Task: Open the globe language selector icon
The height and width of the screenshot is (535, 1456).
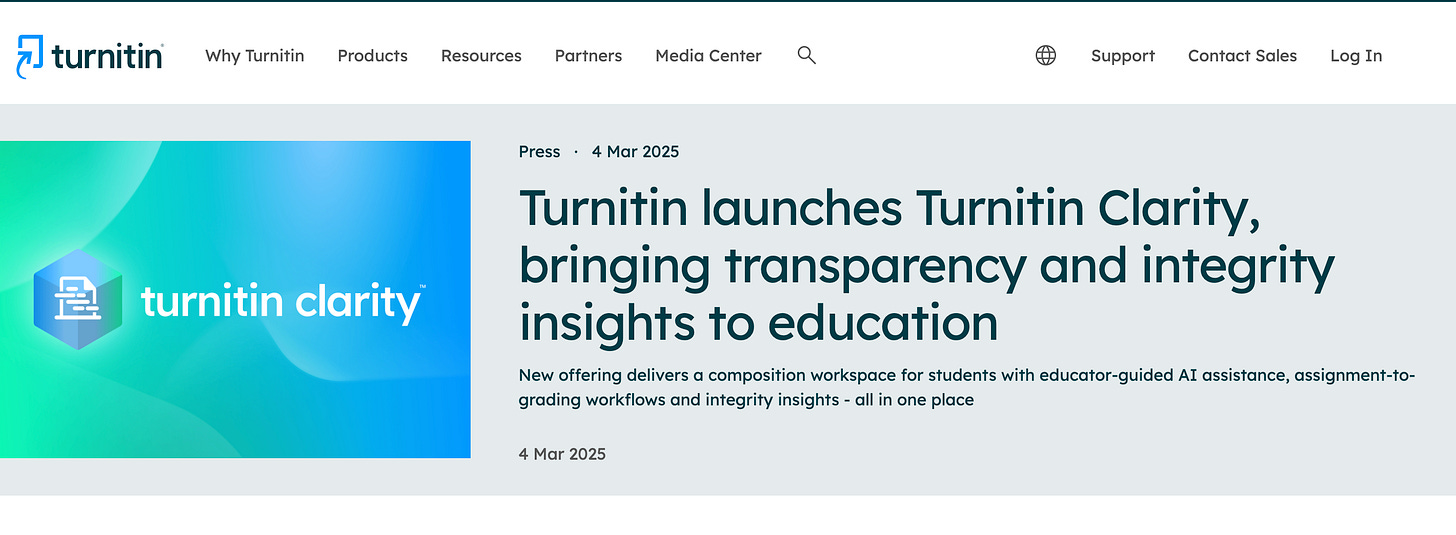Action: click(x=1046, y=56)
